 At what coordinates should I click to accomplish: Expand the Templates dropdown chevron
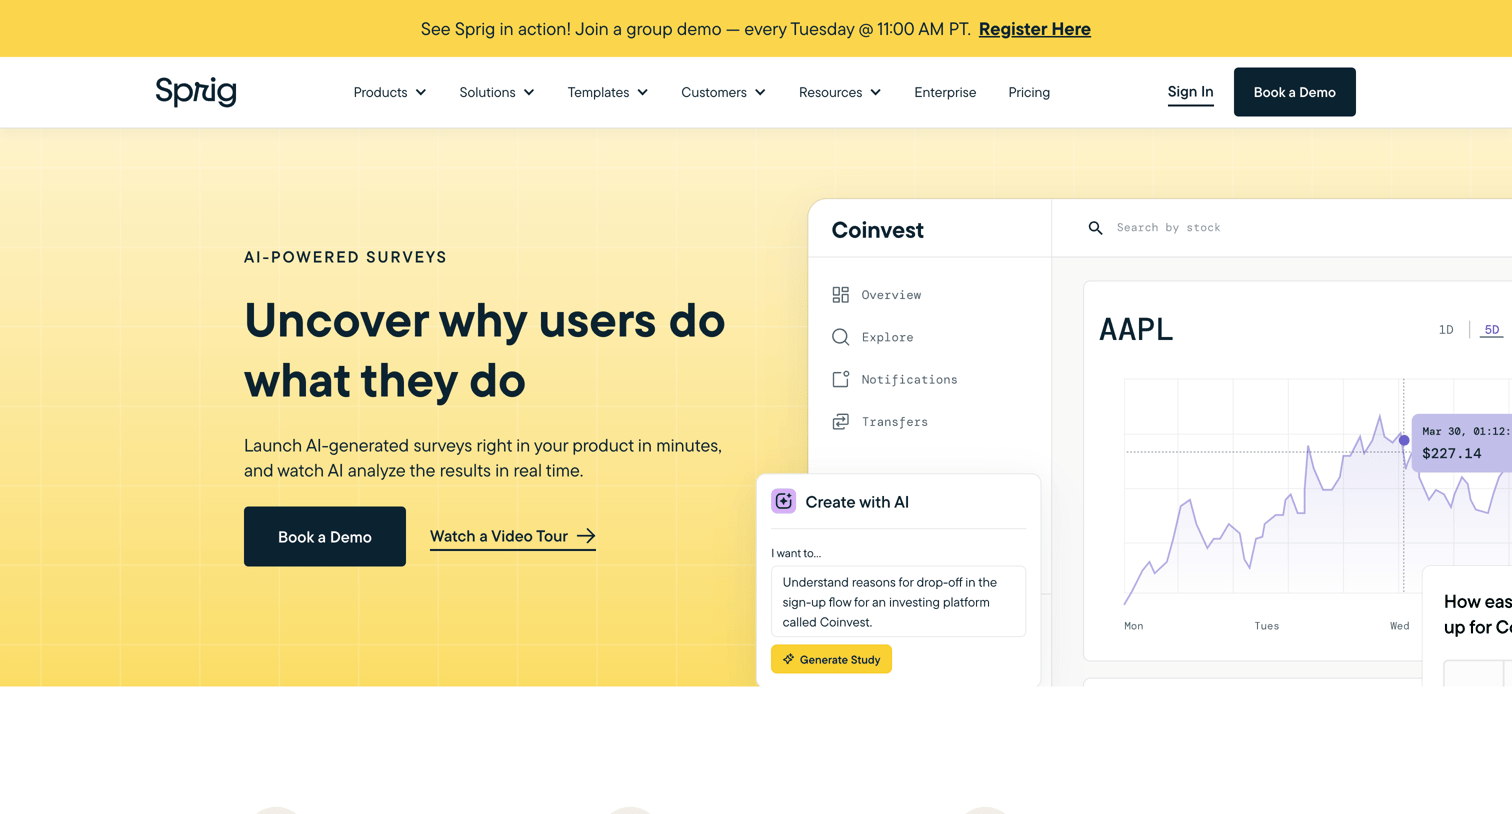(x=643, y=92)
